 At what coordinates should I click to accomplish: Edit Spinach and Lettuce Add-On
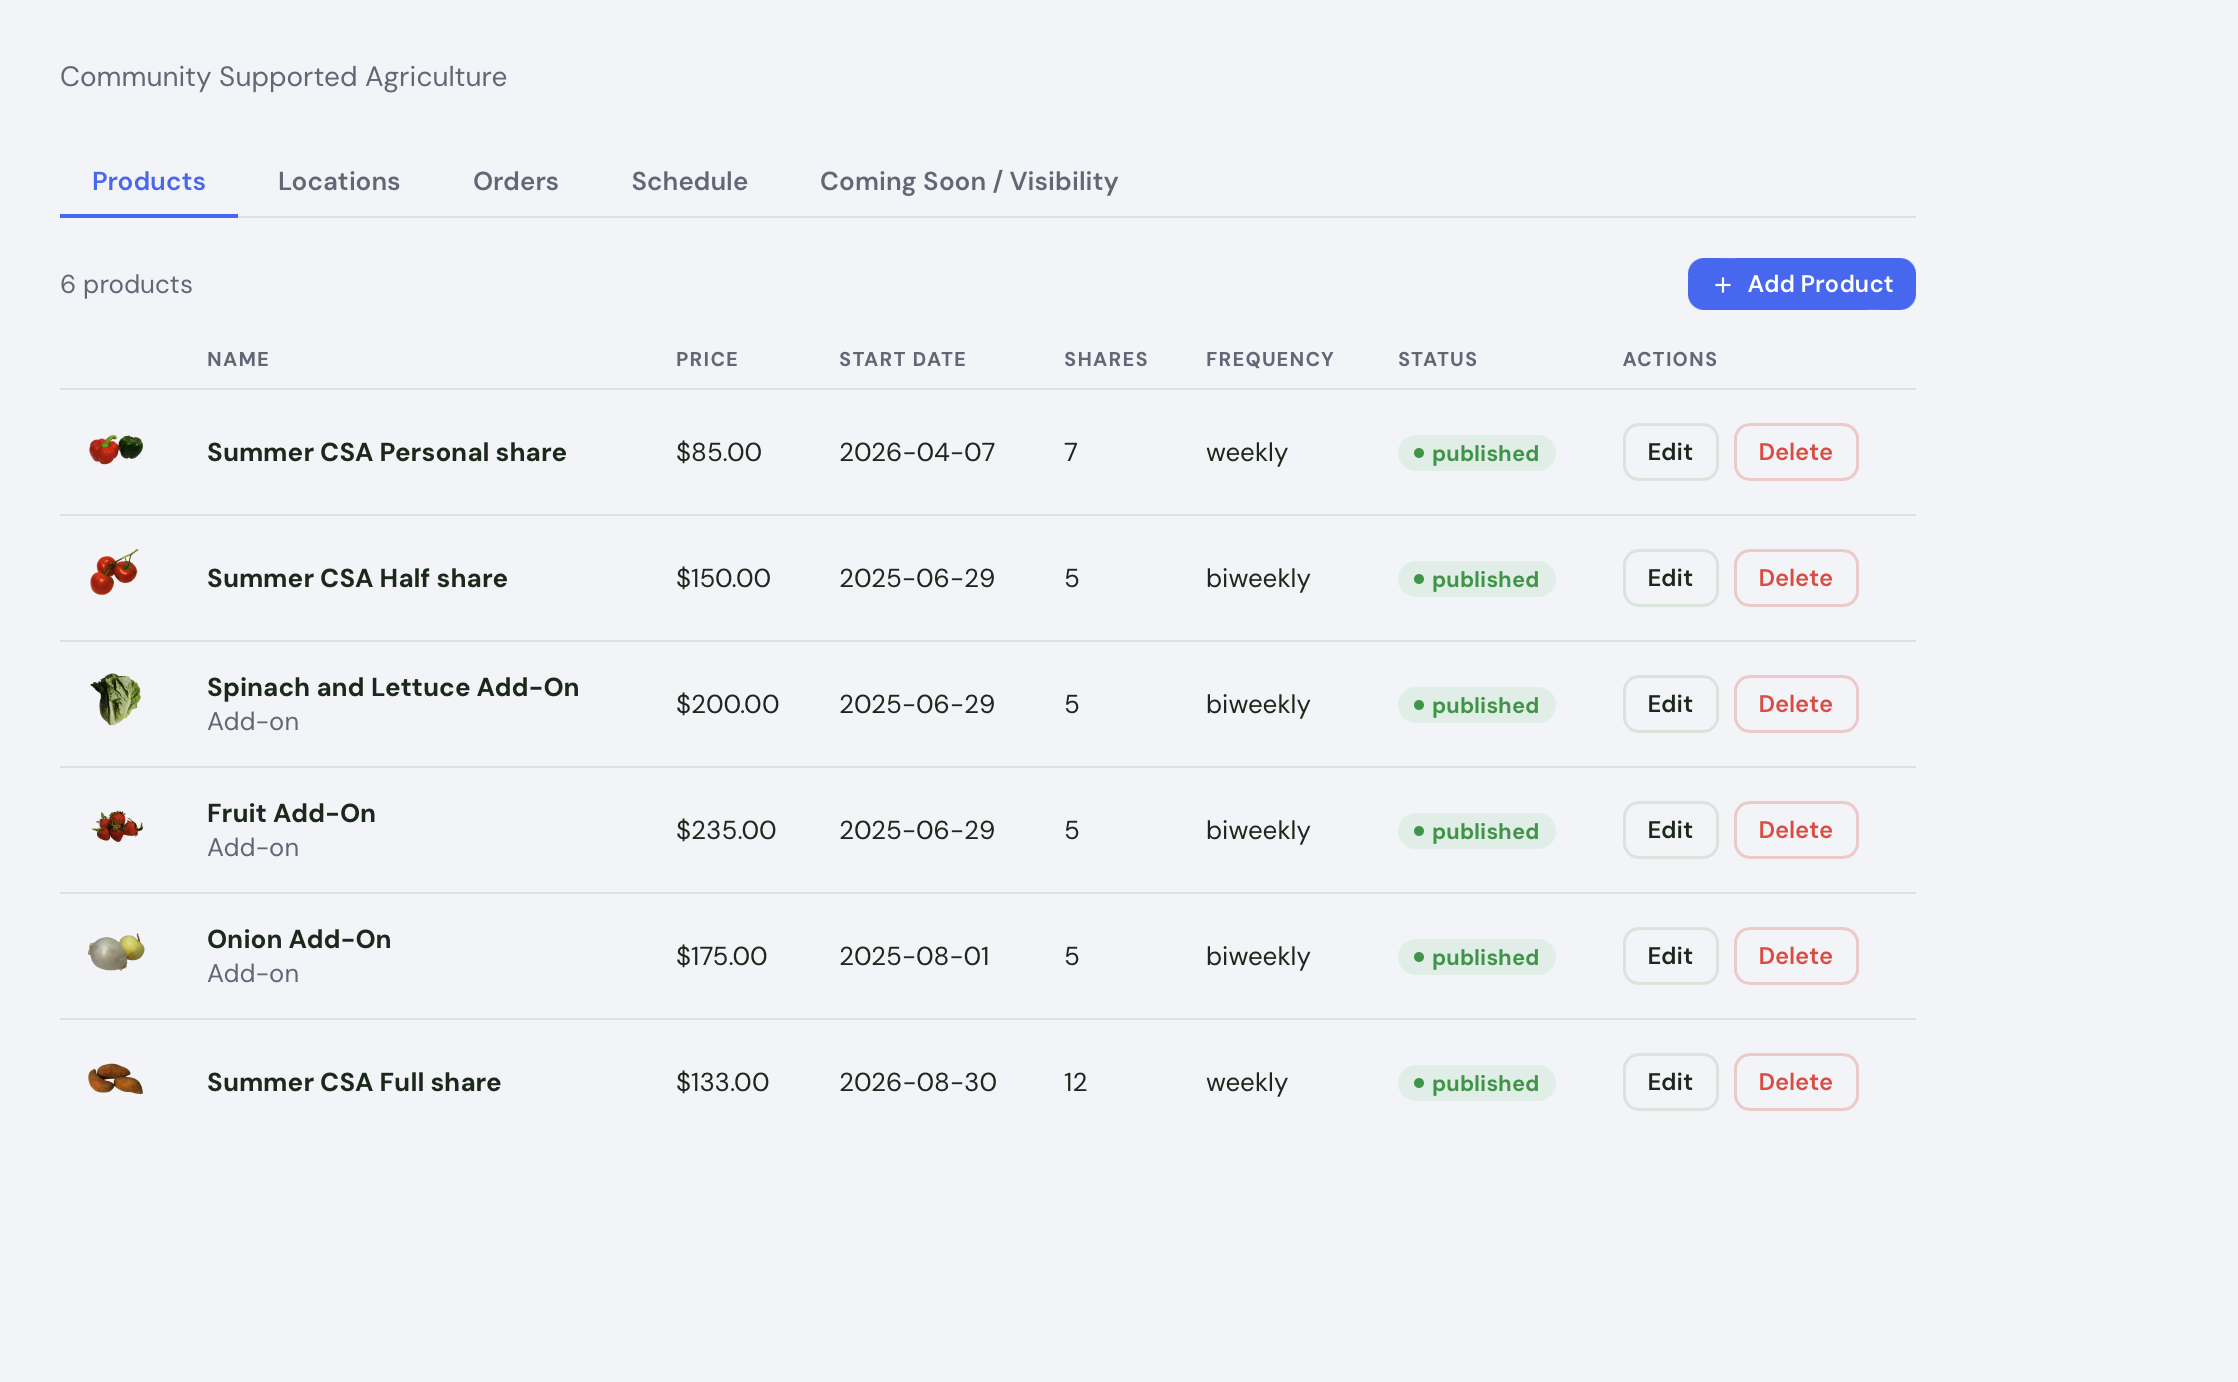(x=1670, y=704)
